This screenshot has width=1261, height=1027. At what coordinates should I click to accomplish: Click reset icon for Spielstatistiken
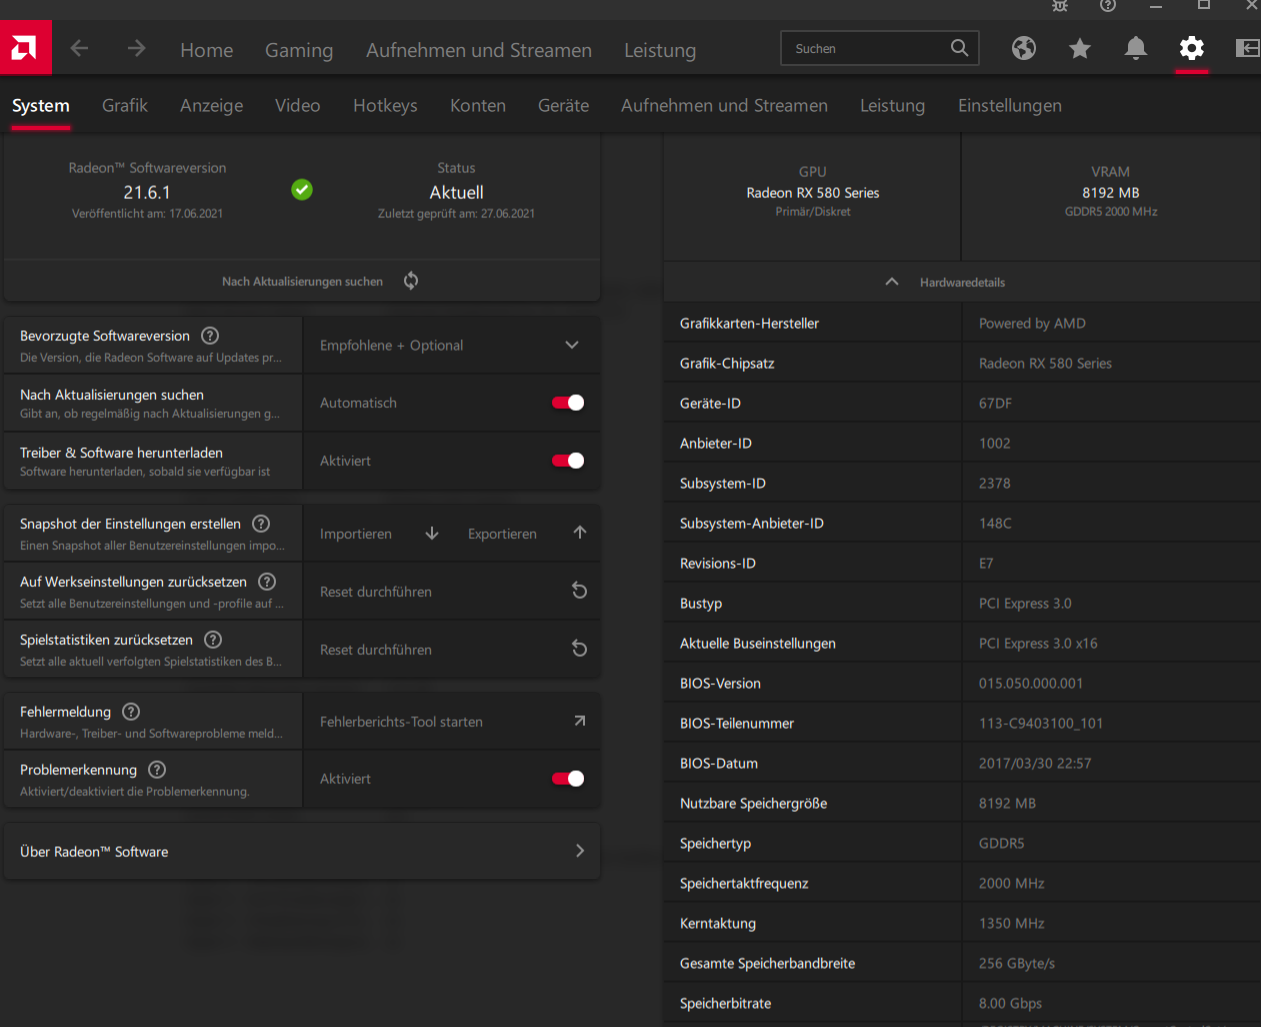coord(579,649)
